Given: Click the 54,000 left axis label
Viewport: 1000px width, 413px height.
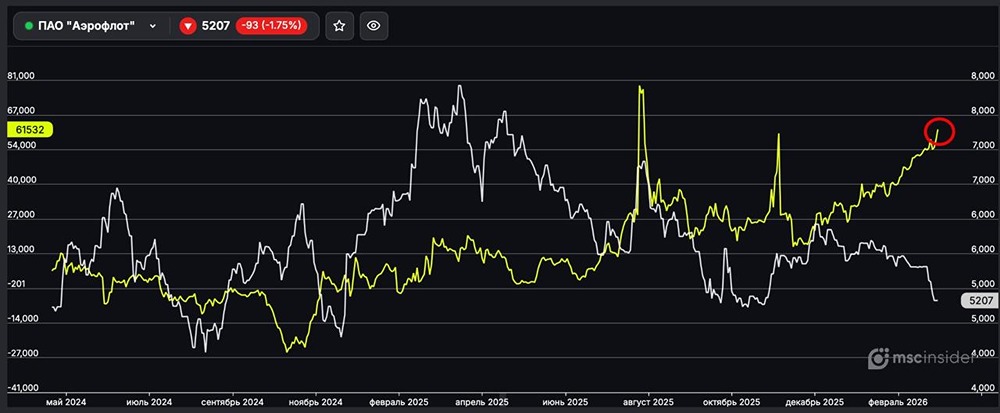Looking at the screenshot, I should [20, 145].
